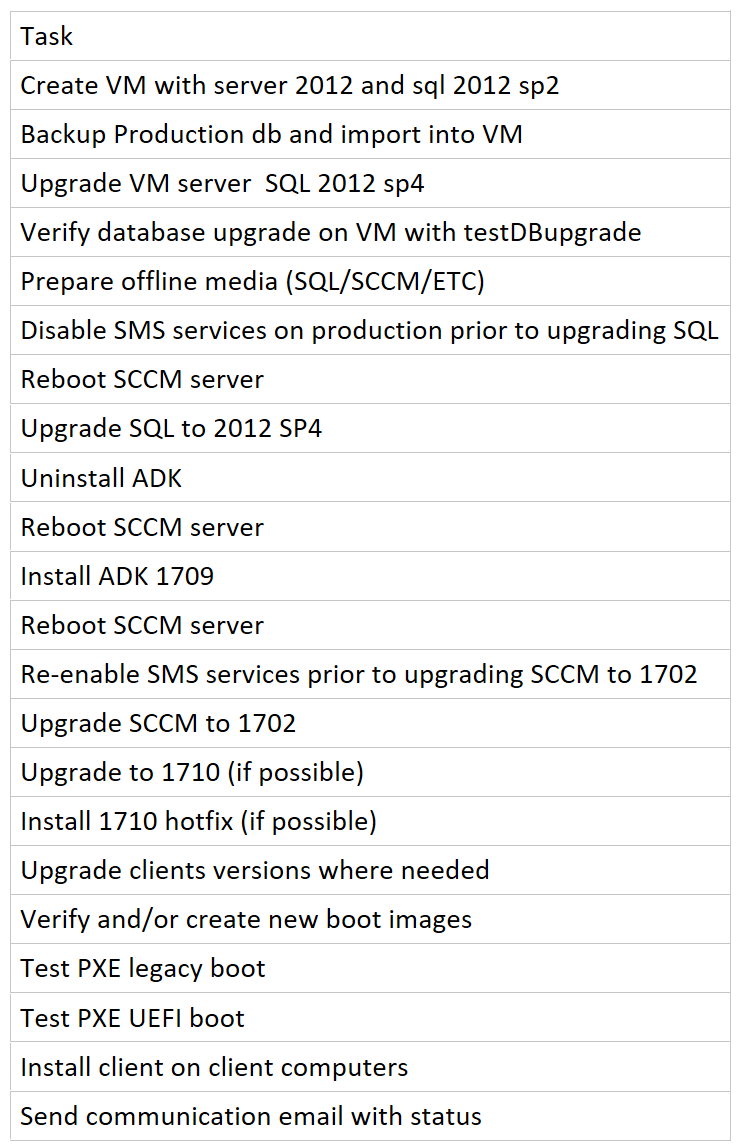The width and height of the screenshot is (744, 1144).
Task: Select the Uninstall ADK row
Action: coord(370,477)
